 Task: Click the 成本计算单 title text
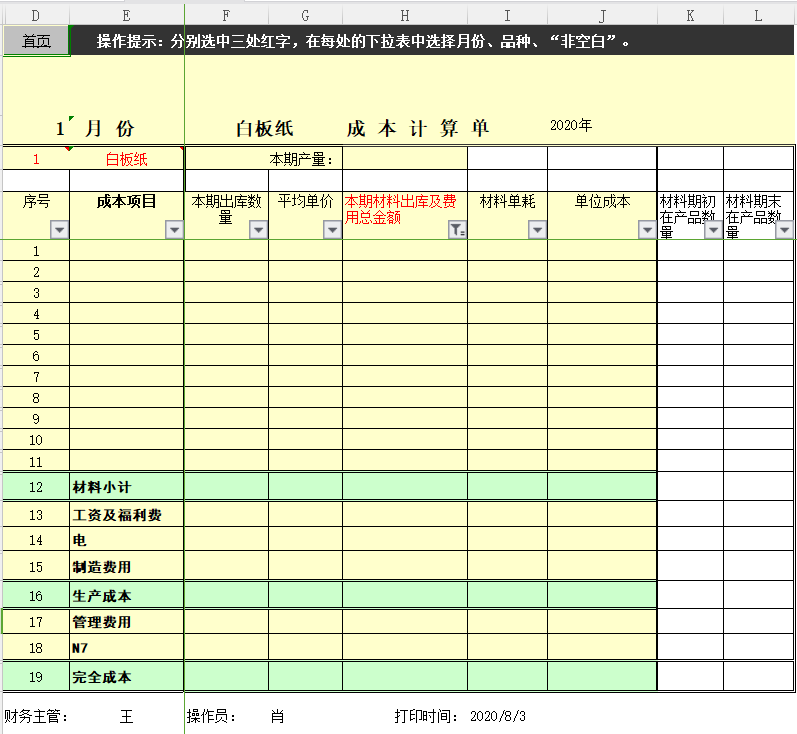418,128
